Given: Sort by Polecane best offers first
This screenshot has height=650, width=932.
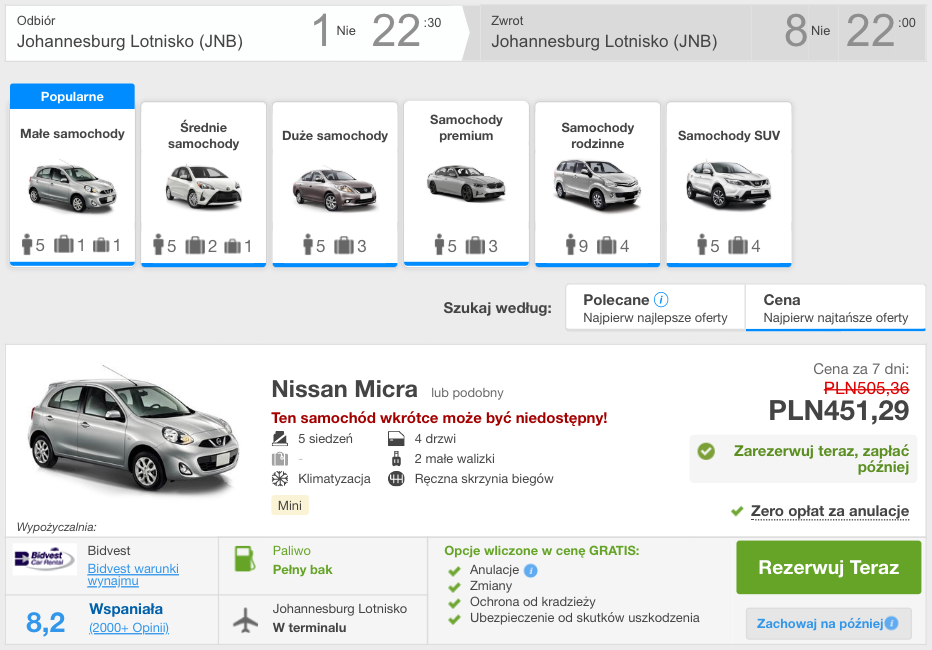Looking at the screenshot, I should [655, 307].
